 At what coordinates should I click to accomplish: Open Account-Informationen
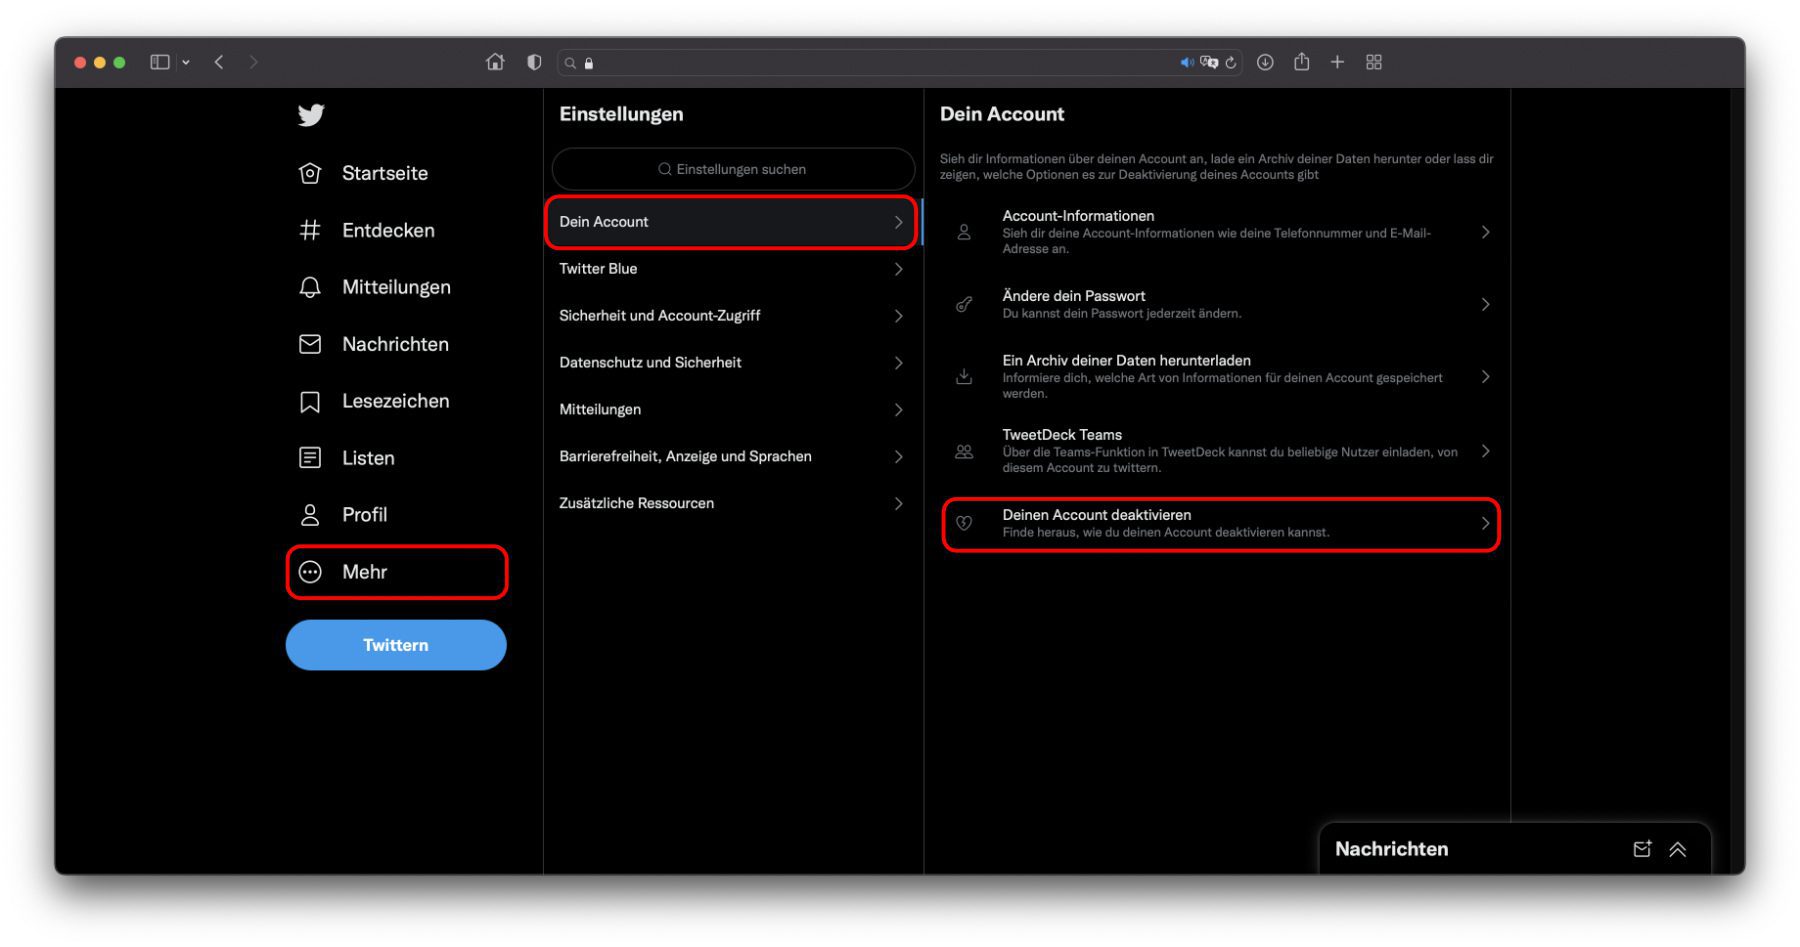1220,232
